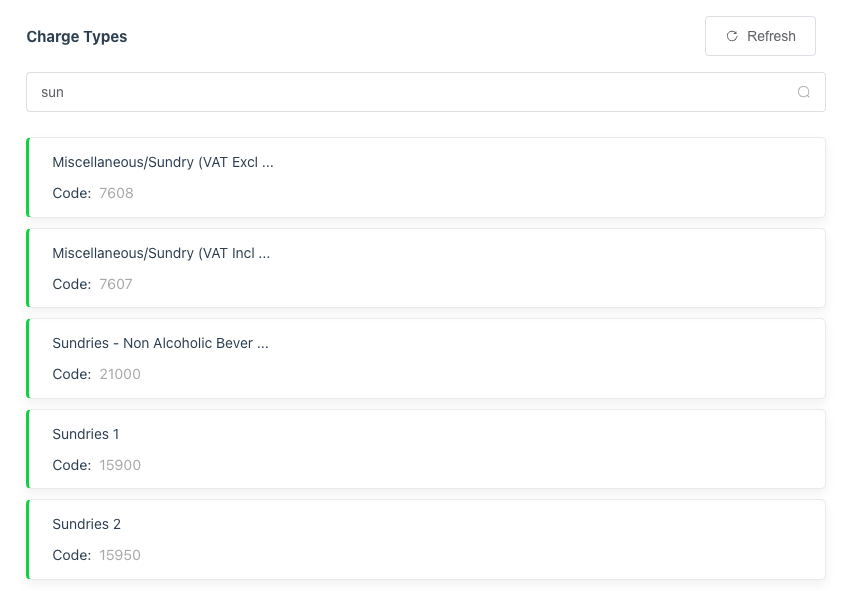Click inside the search input field

400,92
